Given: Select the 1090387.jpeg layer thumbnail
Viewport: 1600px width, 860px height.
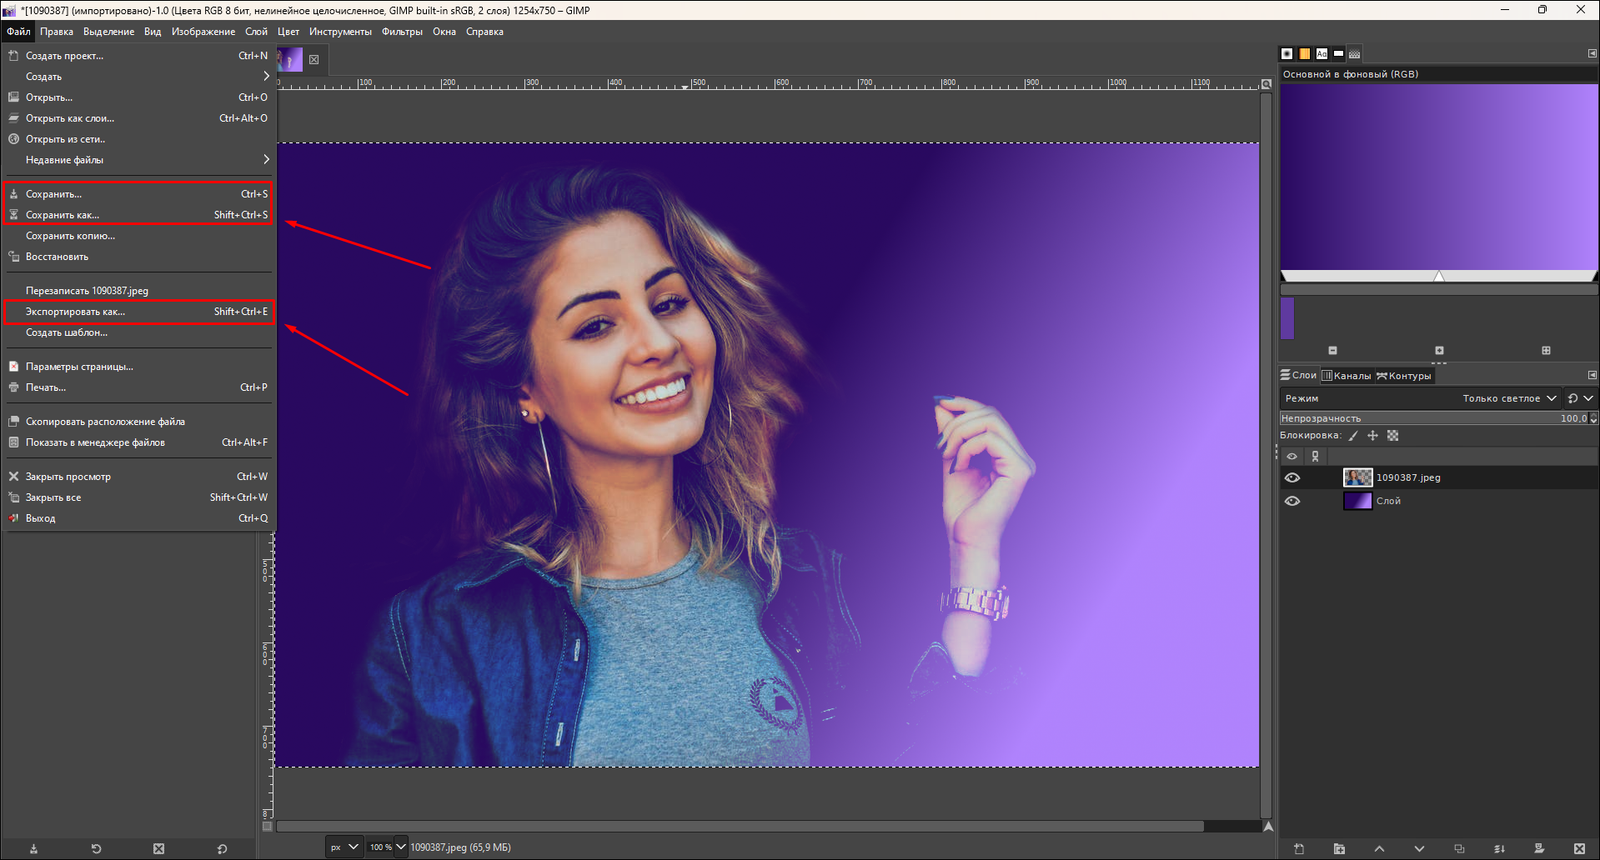Looking at the screenshot, I should [1358, 478].
